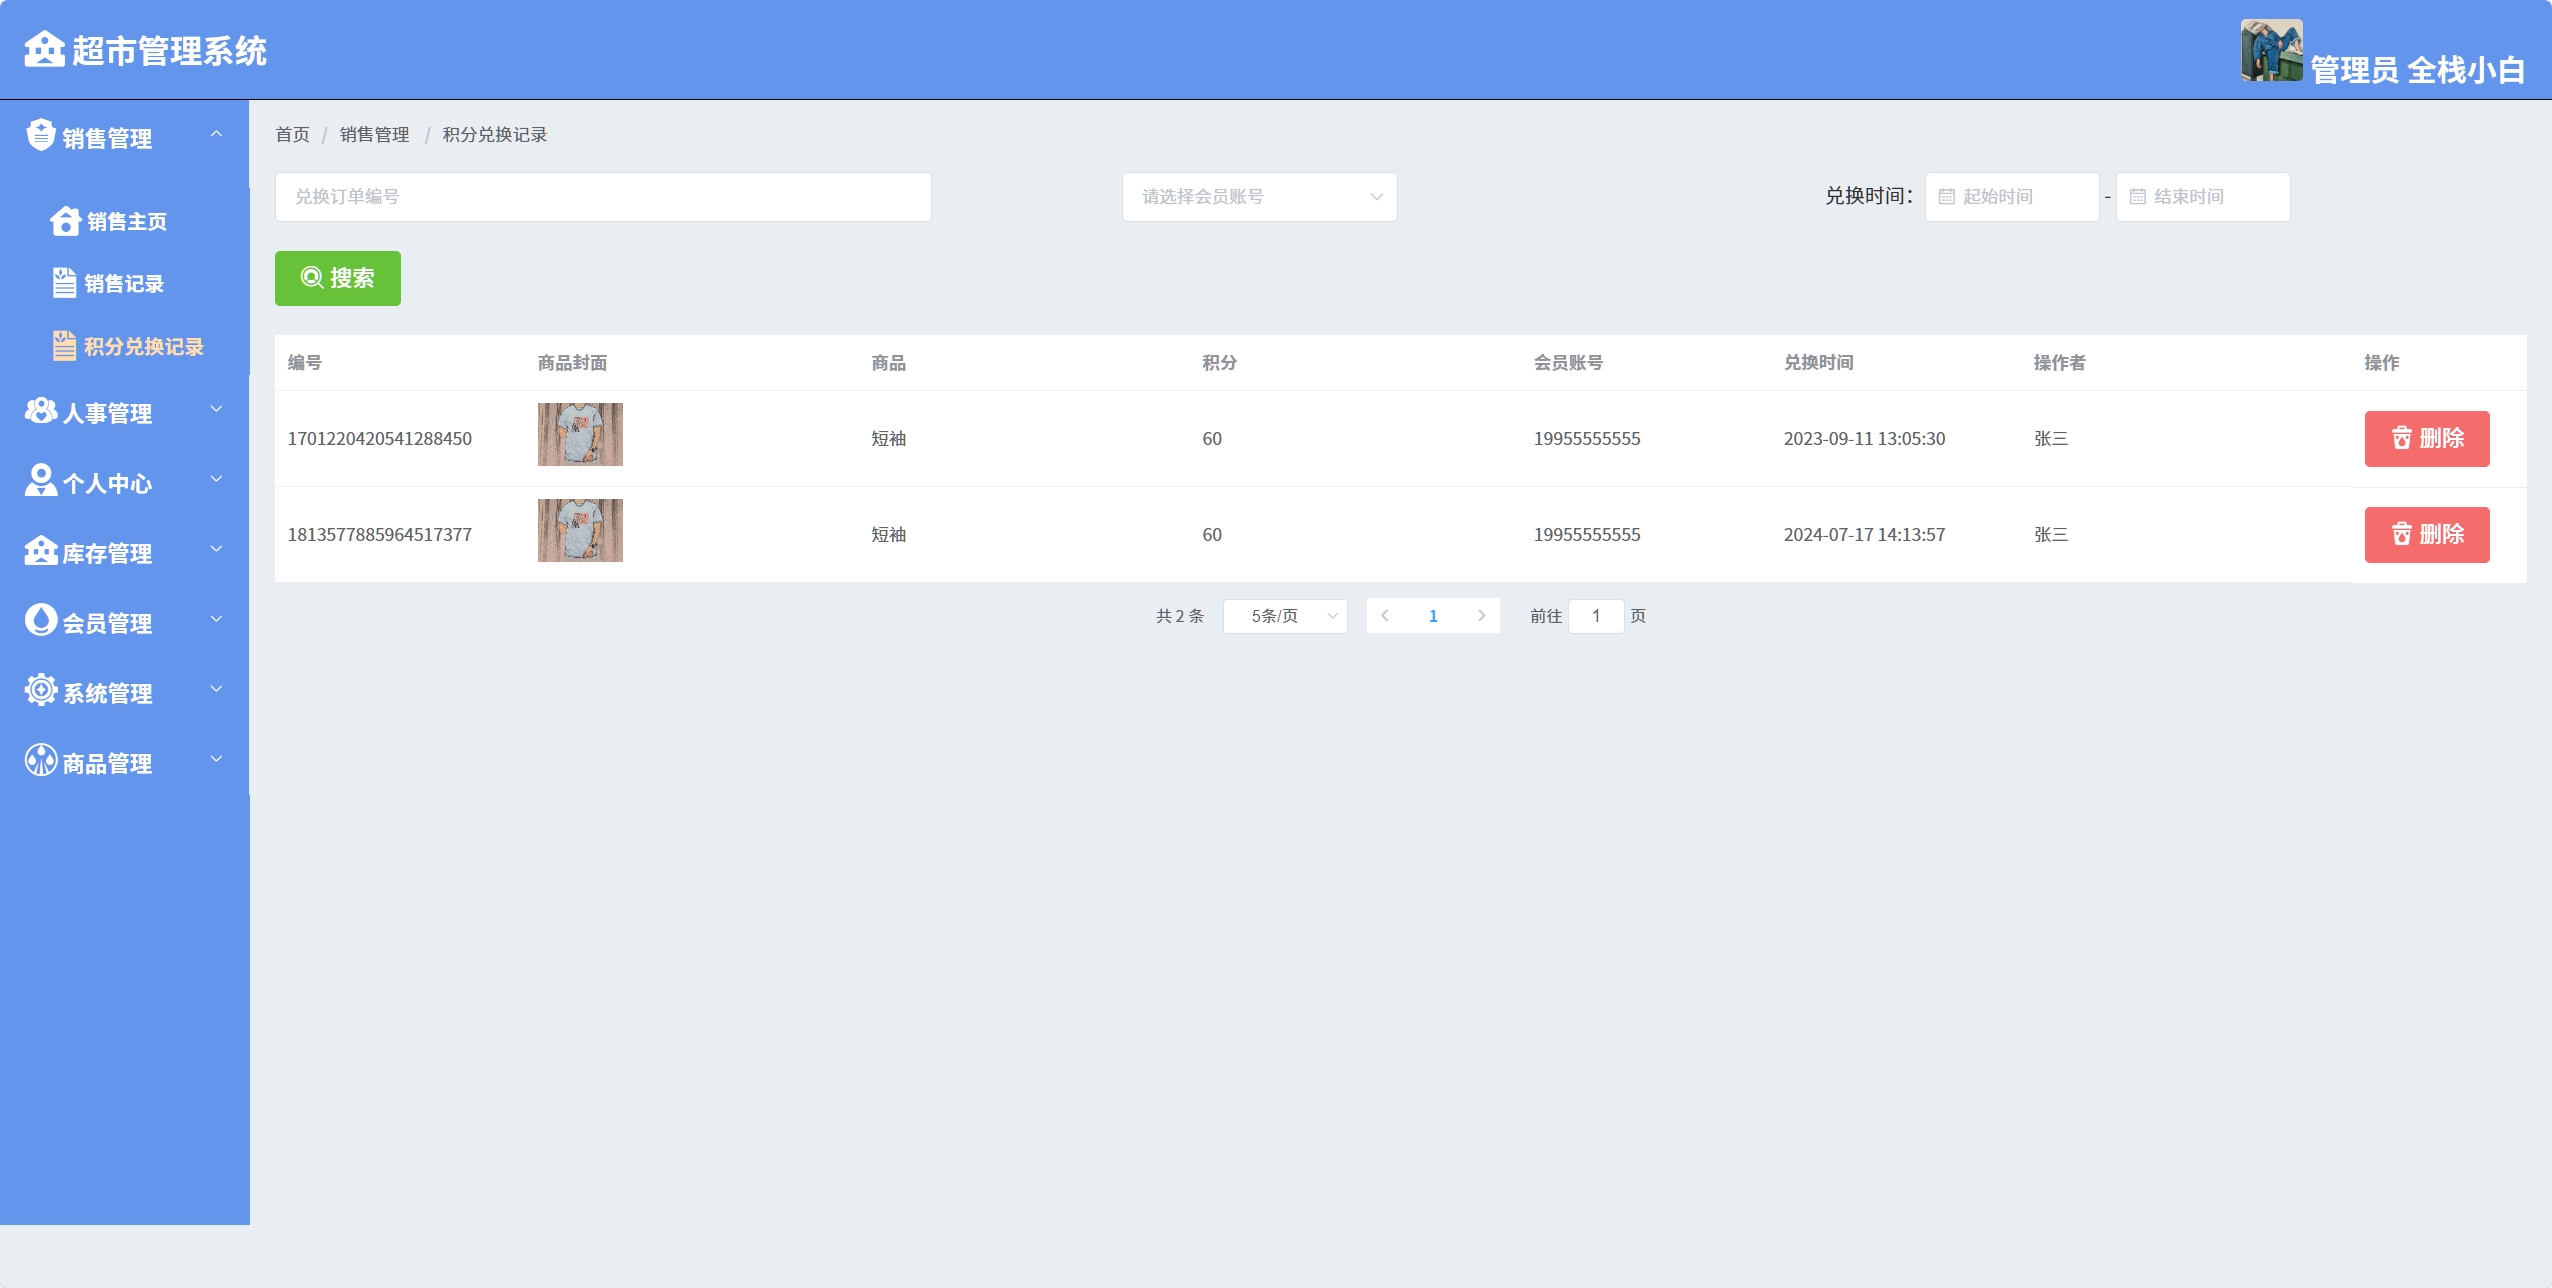Click the 系统管理 gear icon

click(x=41, y=690)
